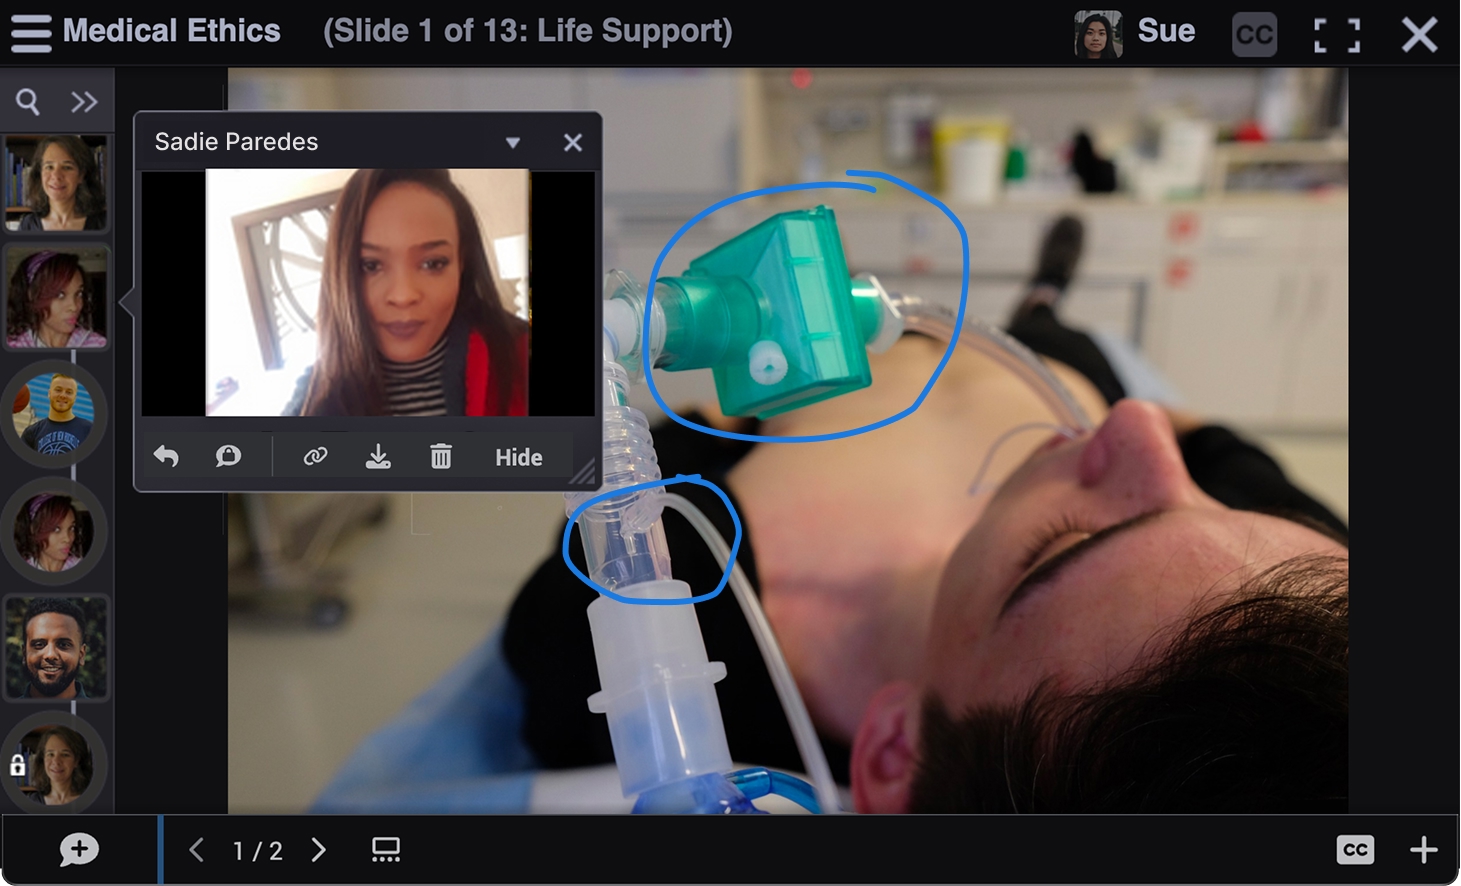Close the Sadie Paredes video popup
1461x886 pixels.
coord(573,142)
